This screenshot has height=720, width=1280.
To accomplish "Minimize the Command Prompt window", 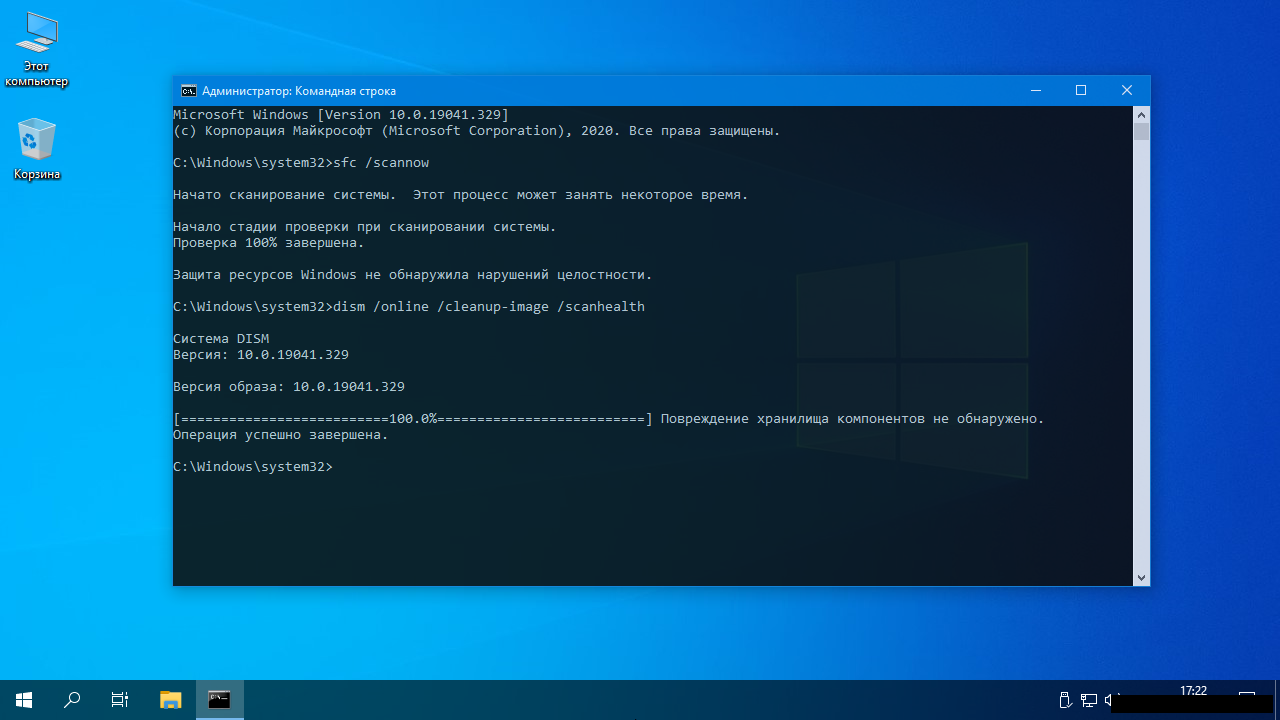I will pos(1035,90).
